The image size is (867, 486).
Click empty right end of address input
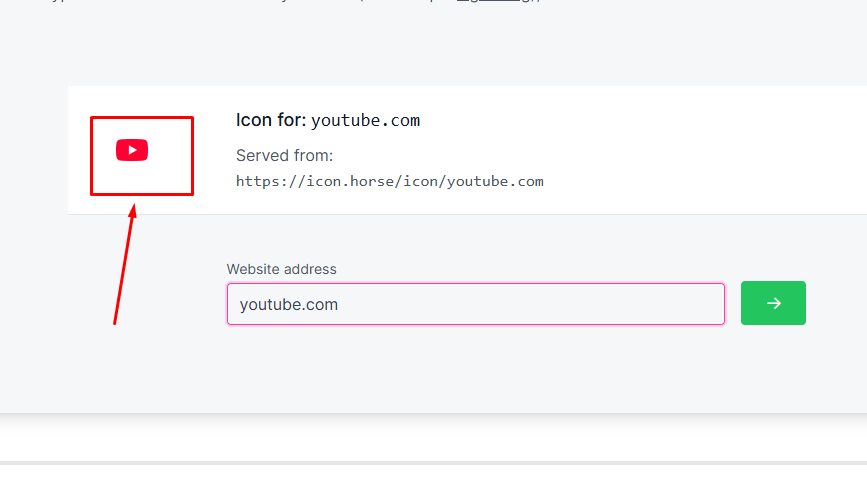pos(636,304)
